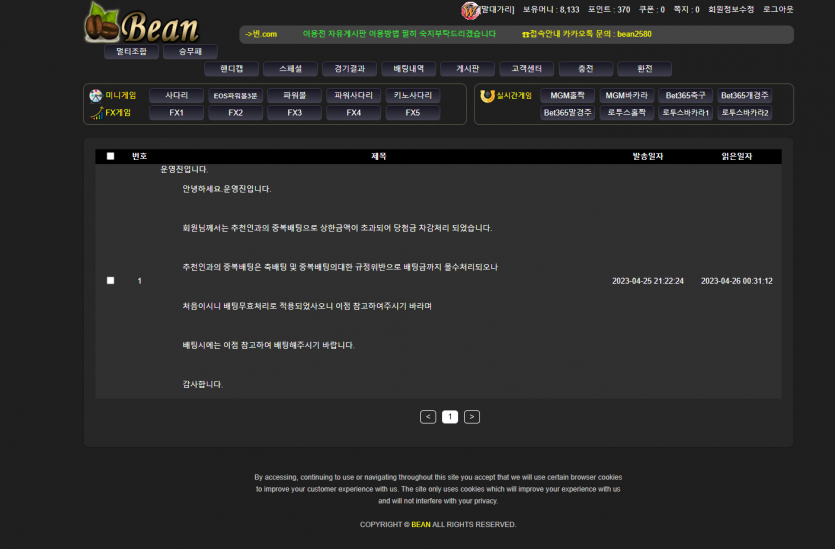Go to the next page arrow
This screenshot has height=549, width=835.
click(472, 417)
